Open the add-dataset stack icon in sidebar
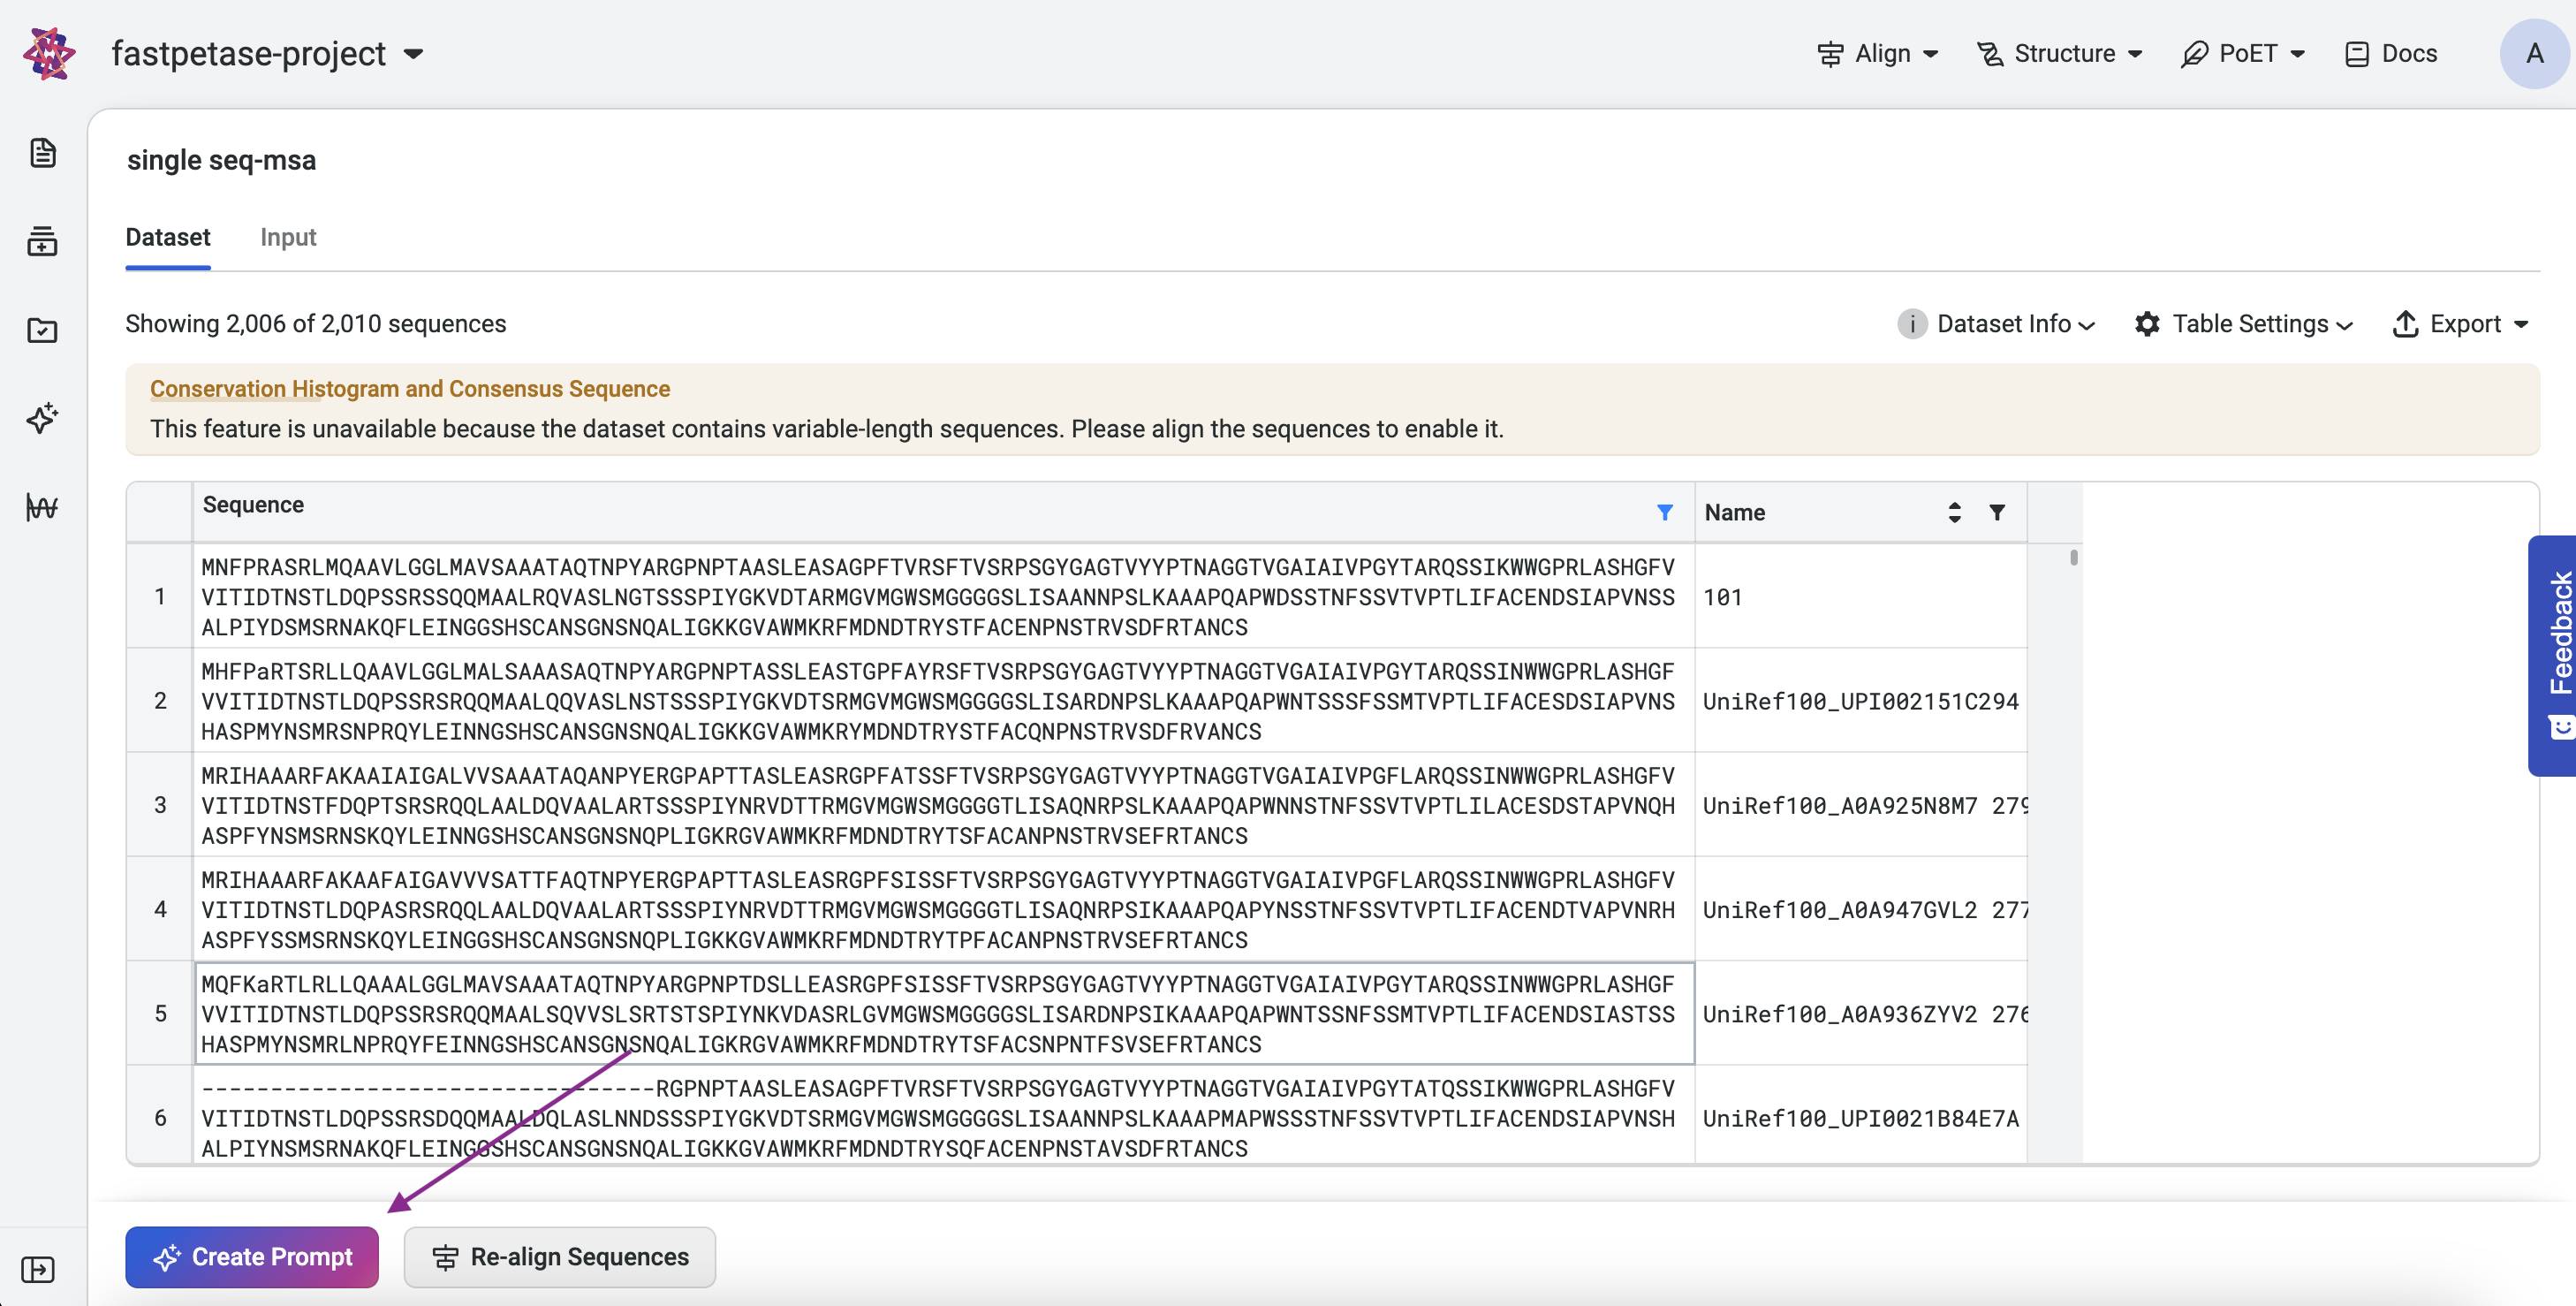This screenshot has height=1306, width=2576. coord(42,241)
